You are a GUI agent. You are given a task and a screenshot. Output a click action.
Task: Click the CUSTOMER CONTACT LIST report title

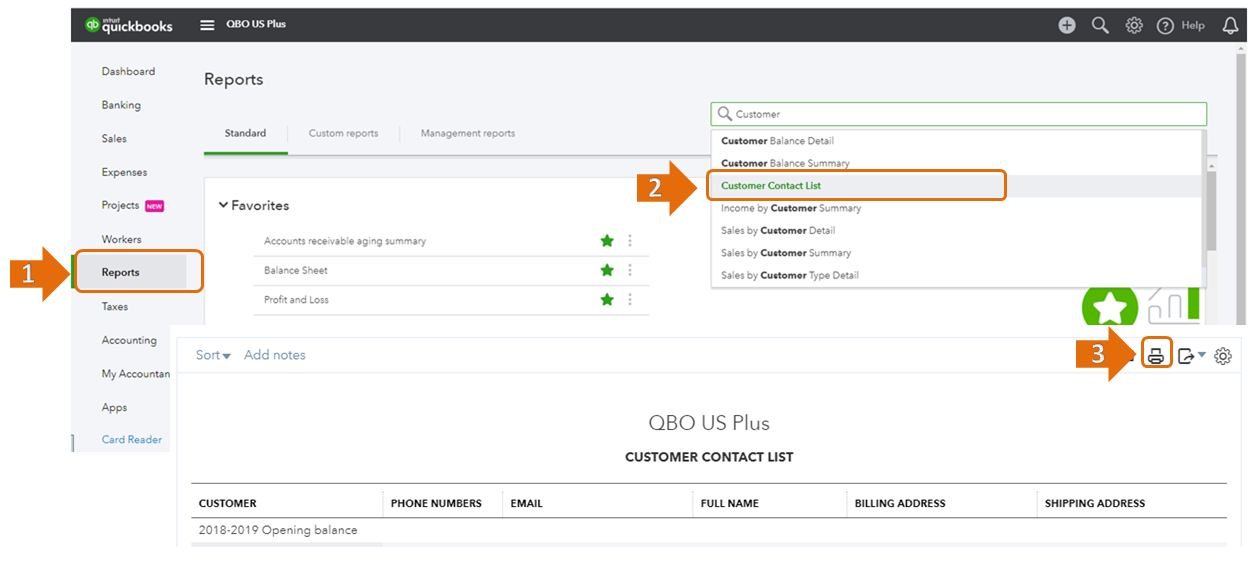[709, 457]
